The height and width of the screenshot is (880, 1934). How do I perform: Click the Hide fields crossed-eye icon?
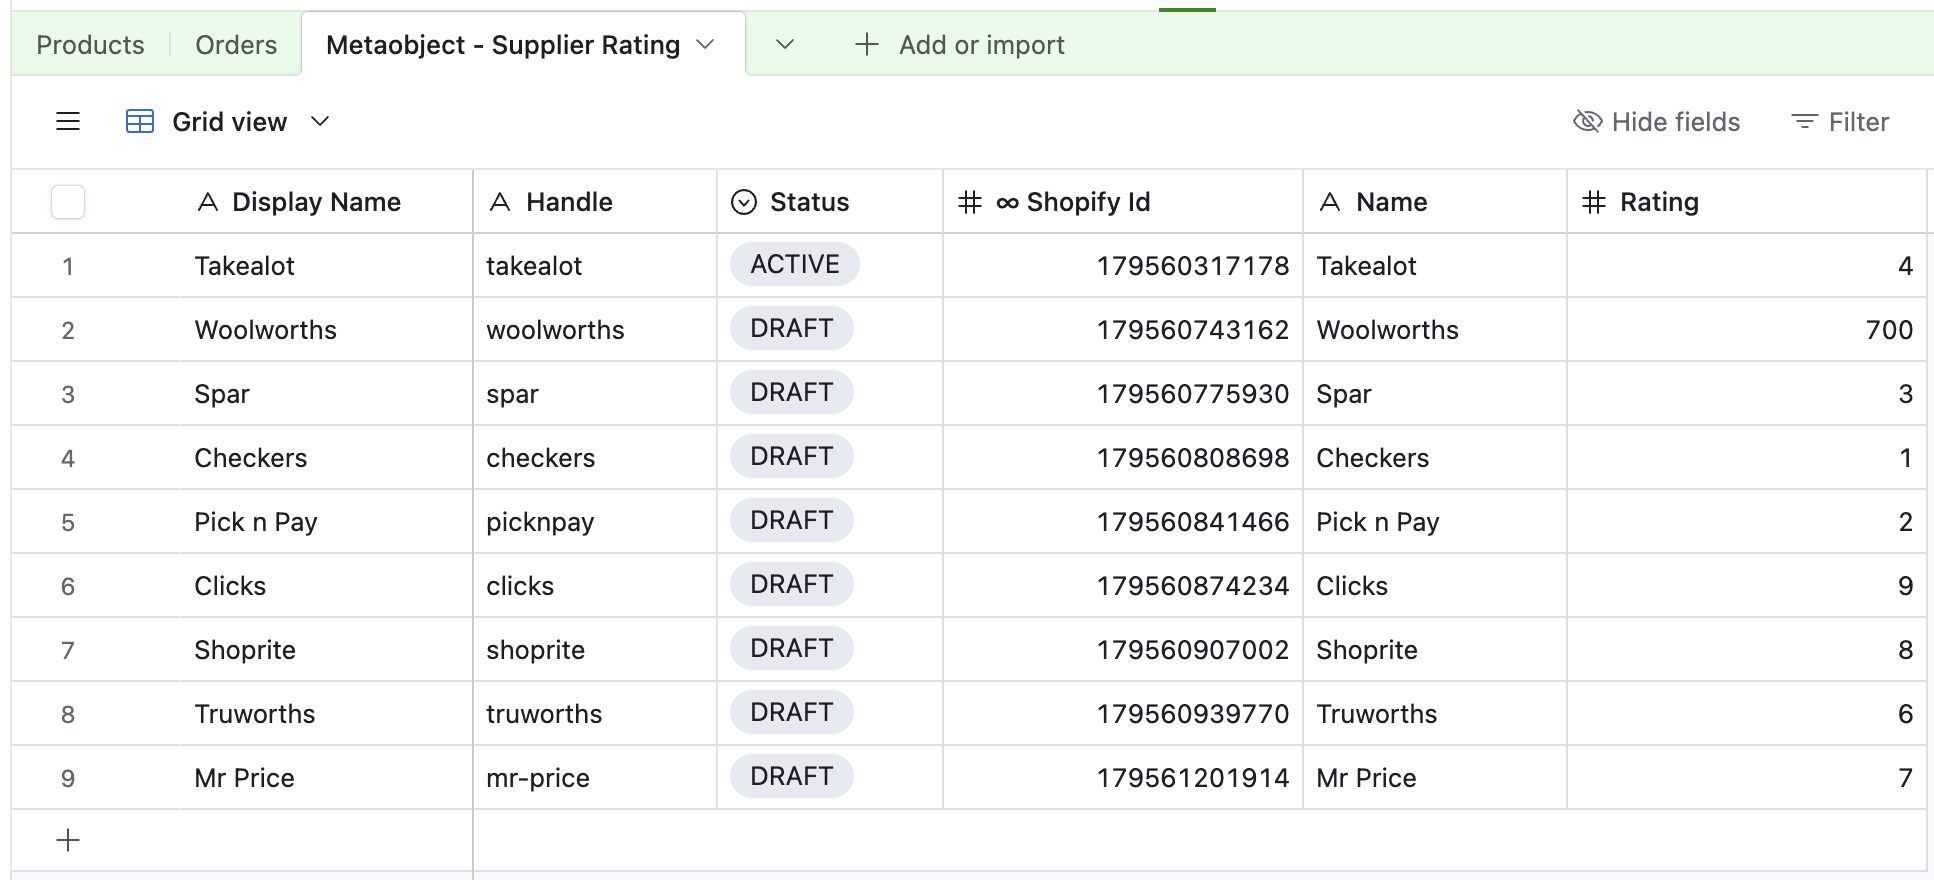point(1587,122)
